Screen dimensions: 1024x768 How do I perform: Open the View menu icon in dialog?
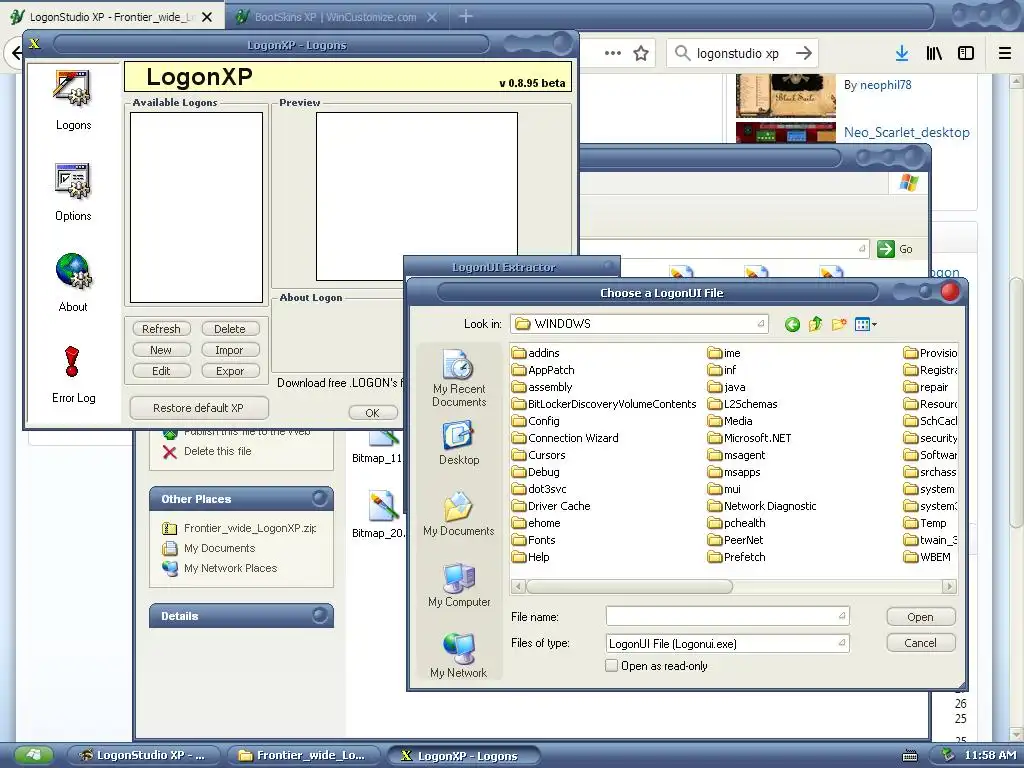(x=865, y=324)
